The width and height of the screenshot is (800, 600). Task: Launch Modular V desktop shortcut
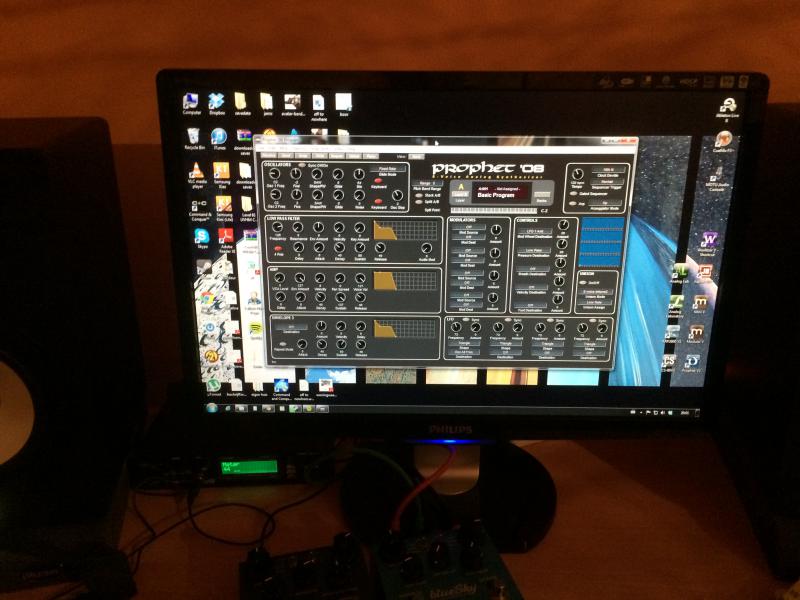[x=695, y=334]
